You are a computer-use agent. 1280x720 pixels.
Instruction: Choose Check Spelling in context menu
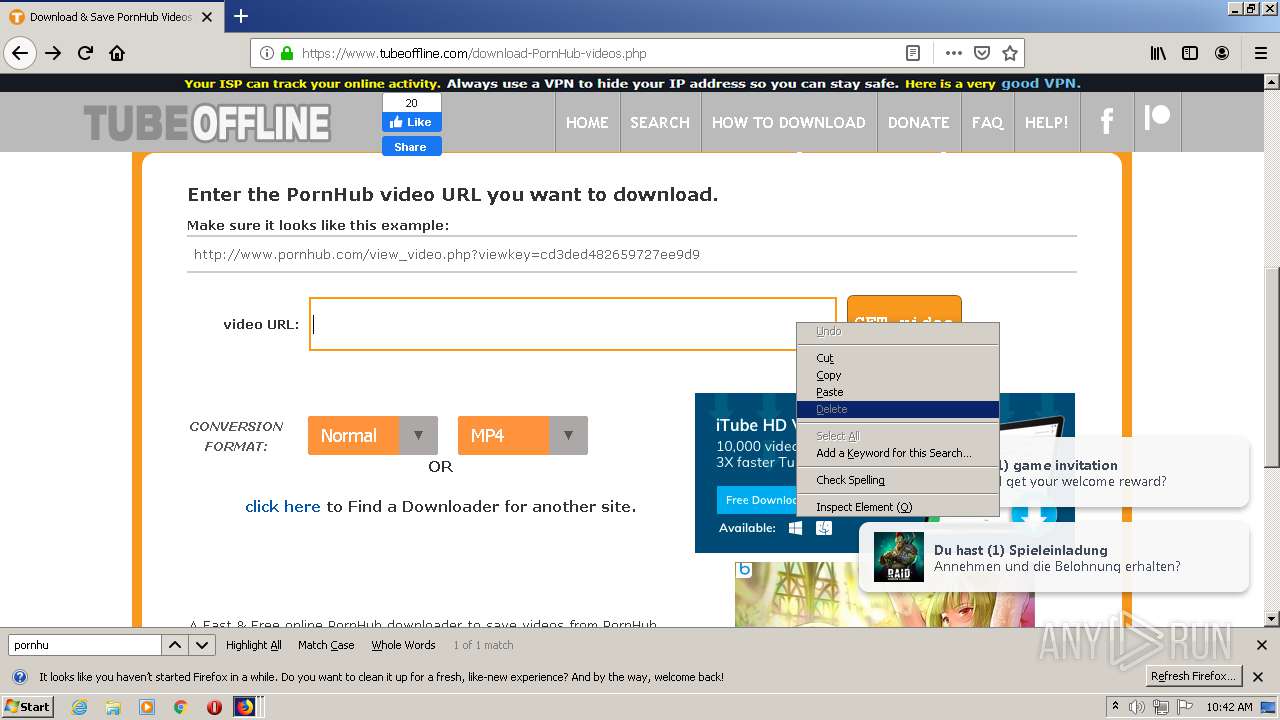[898, 480]
